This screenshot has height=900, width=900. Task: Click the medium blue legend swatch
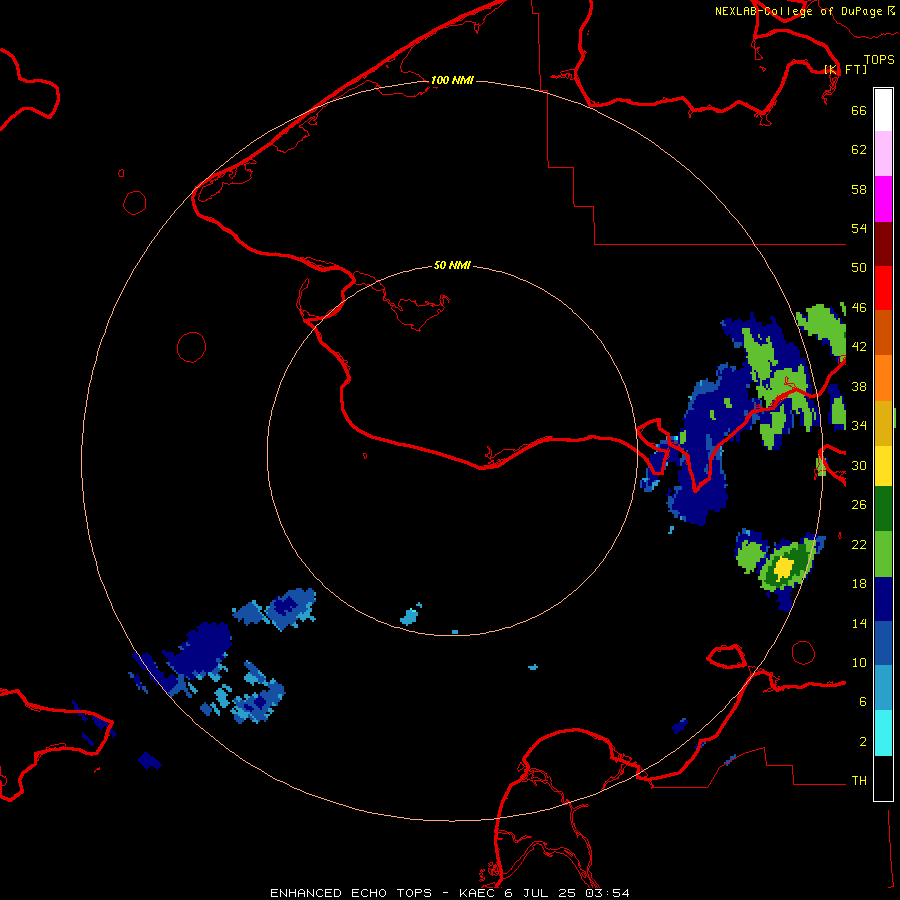click(x=883, y=643)
